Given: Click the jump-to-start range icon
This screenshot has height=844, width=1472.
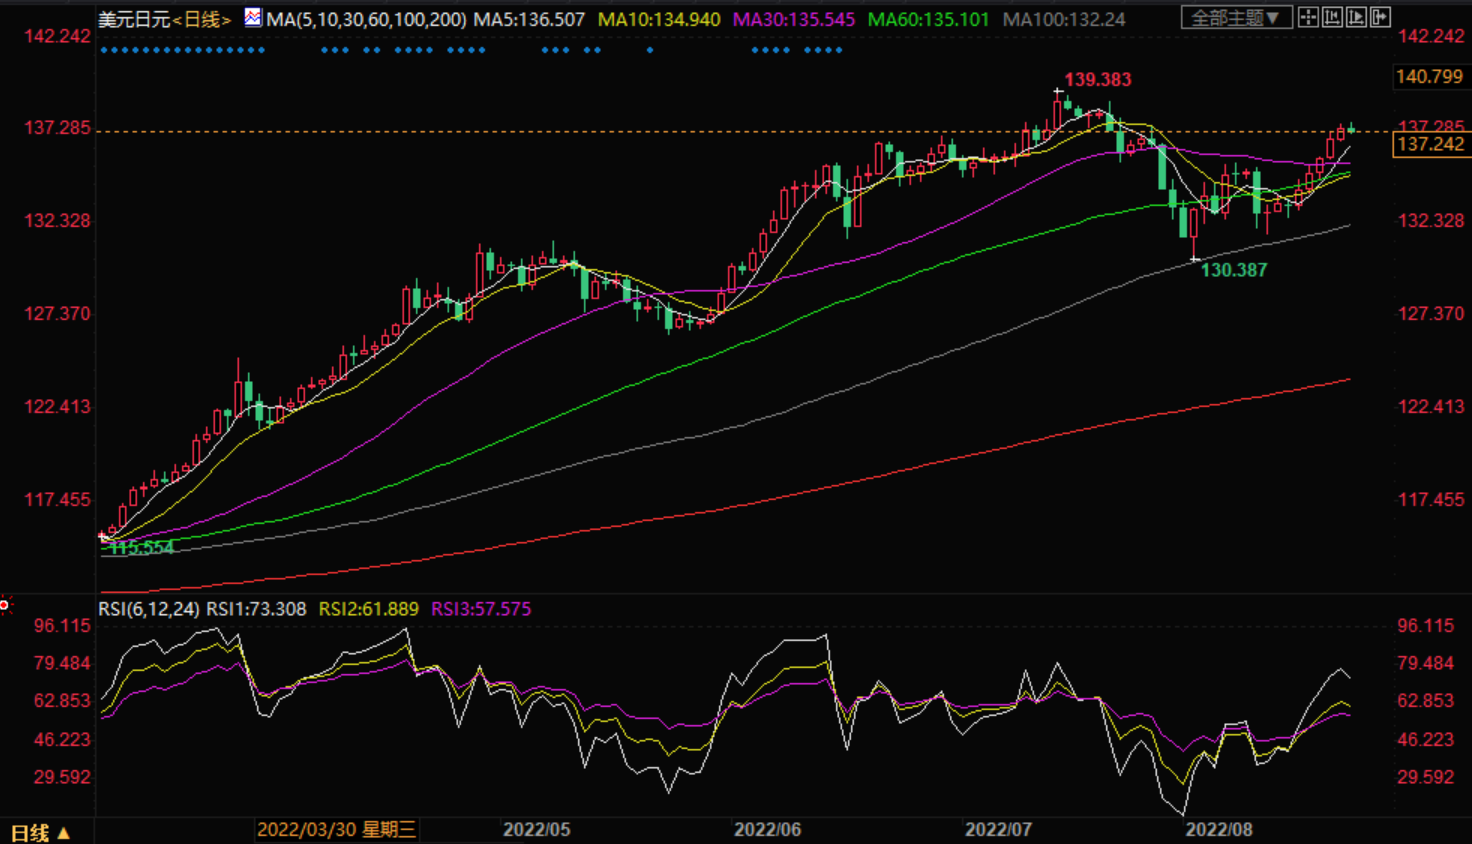Looking at the screenshot, I should point(1332,17).
